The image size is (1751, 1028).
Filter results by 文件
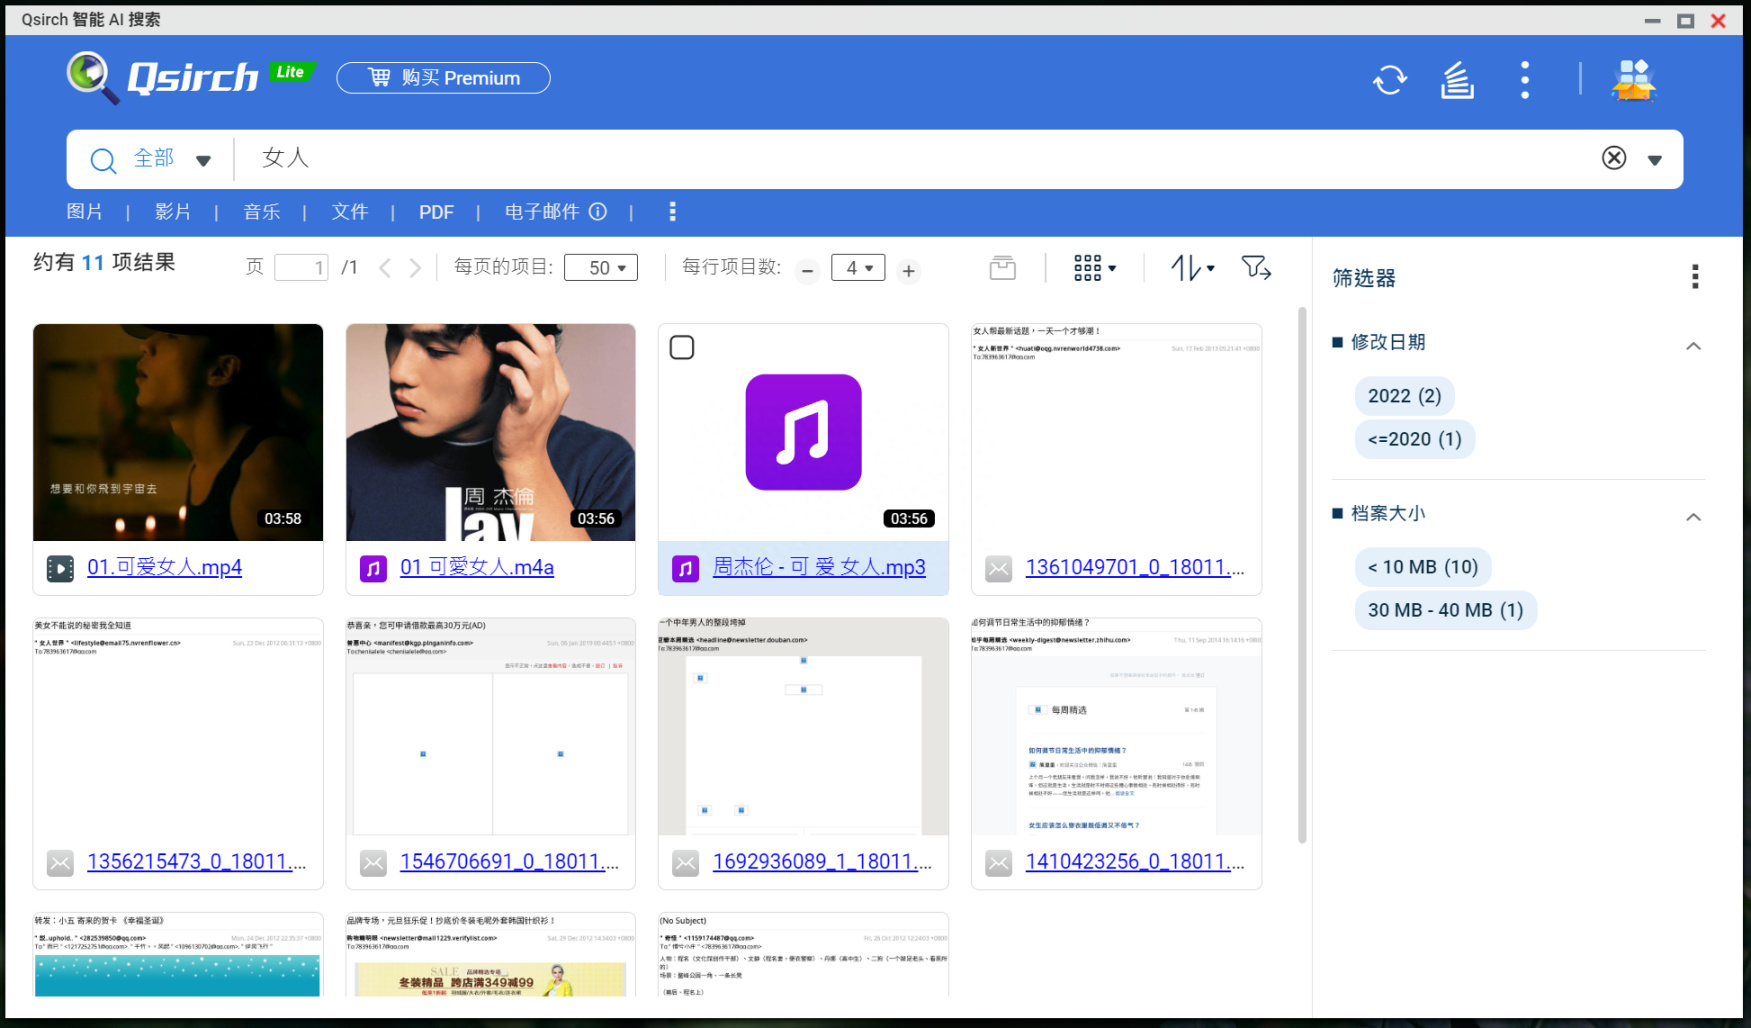point(350,212)
